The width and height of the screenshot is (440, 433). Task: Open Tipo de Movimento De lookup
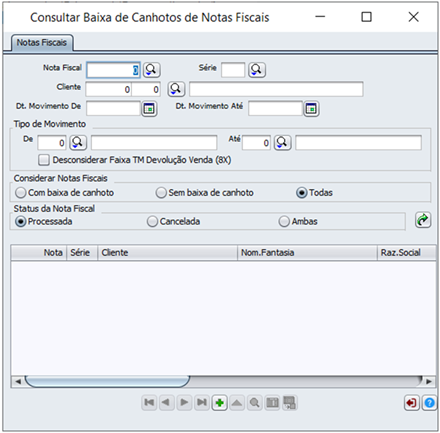78,143
